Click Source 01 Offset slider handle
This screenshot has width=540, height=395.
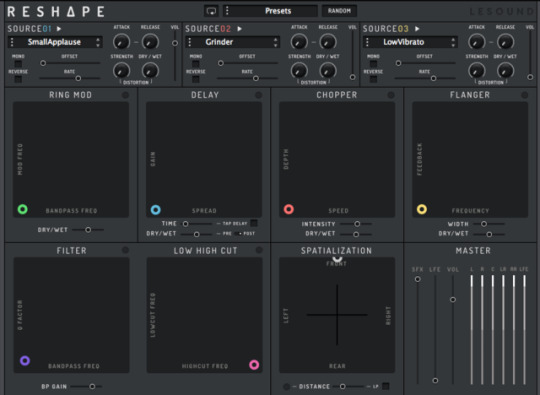(x=43, y=63)
